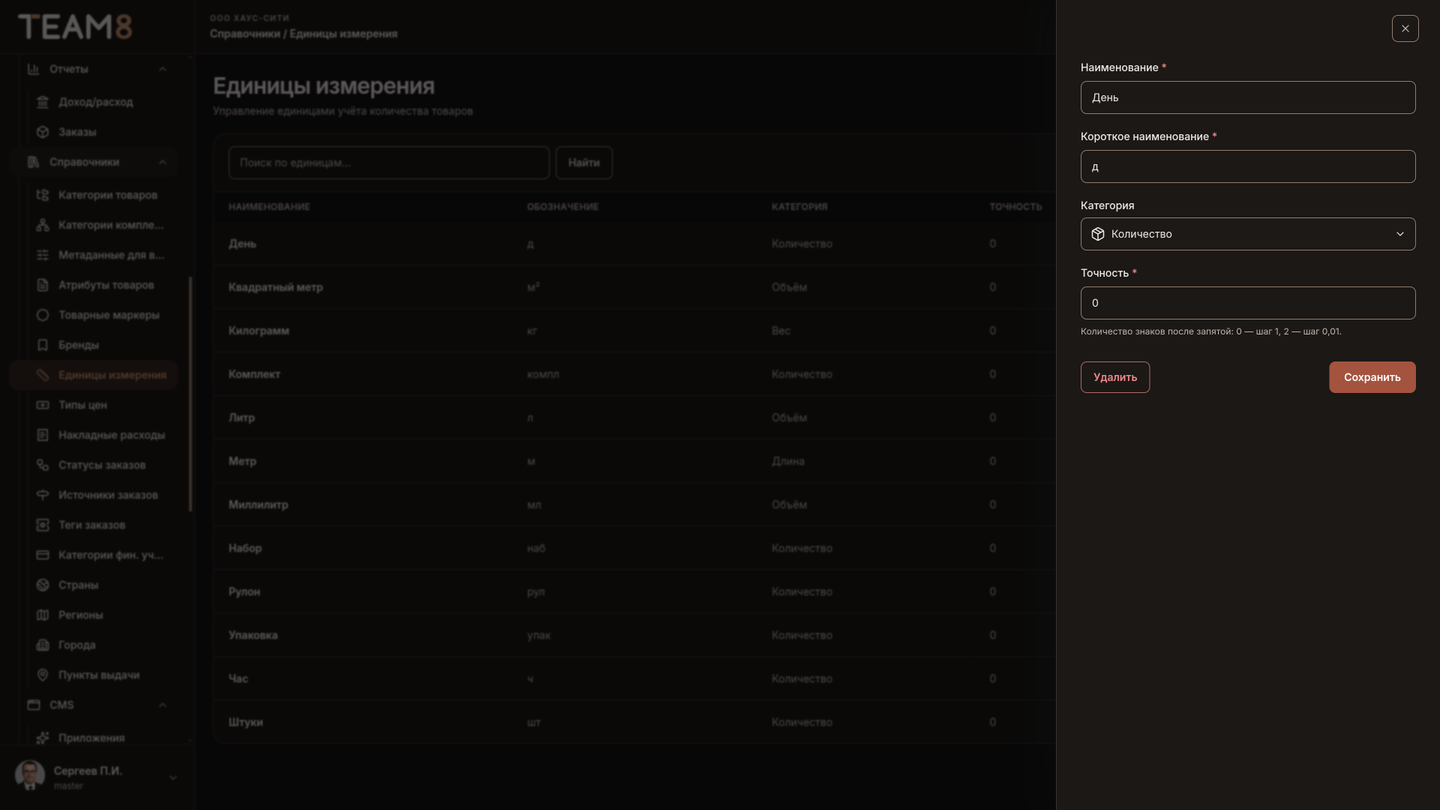This screenshot has height=810, width=1440.
Task: Click the Страны globe icon
Action: pos(42,585)
